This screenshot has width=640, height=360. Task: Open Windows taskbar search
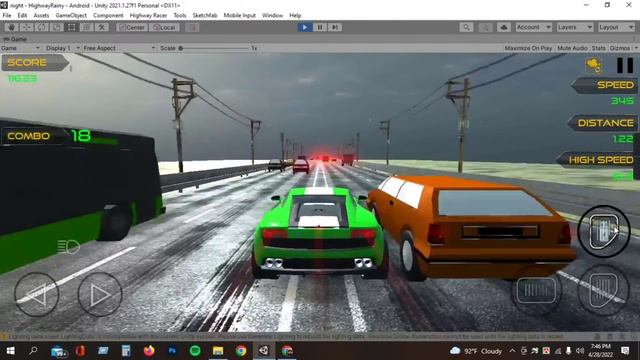(x=33, y=351)
